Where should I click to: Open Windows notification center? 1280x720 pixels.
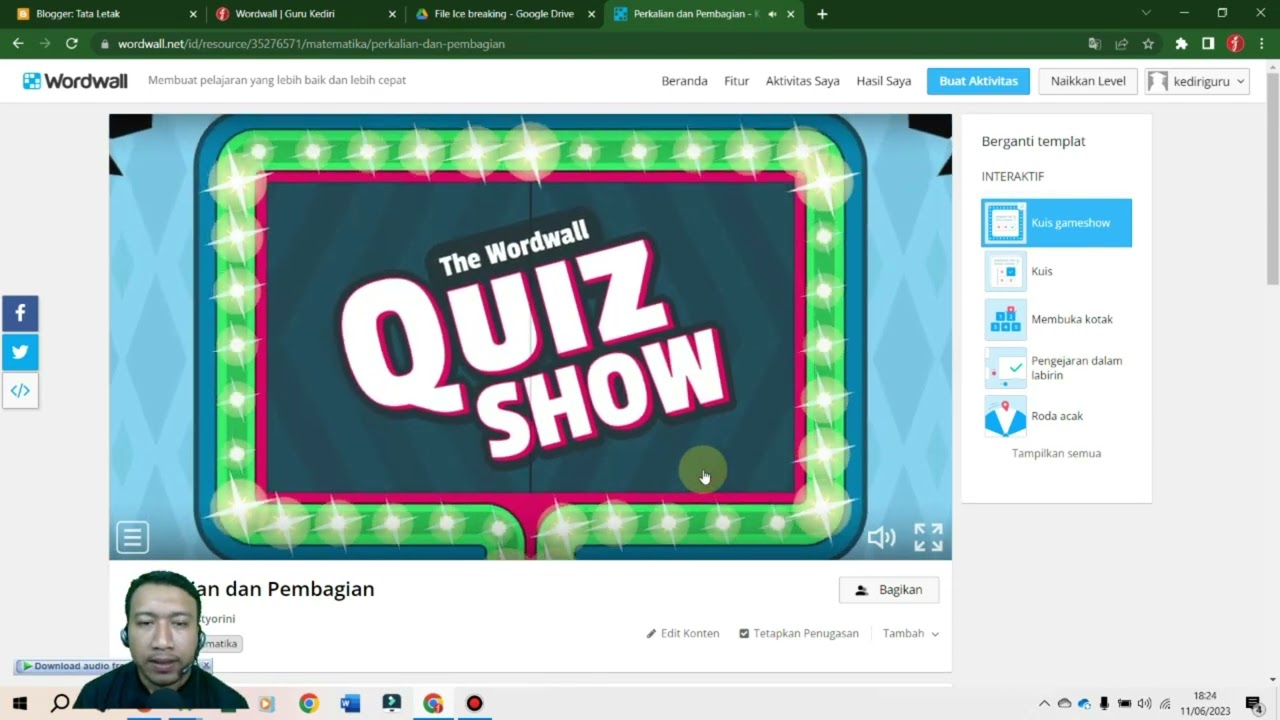point(1254,703)
